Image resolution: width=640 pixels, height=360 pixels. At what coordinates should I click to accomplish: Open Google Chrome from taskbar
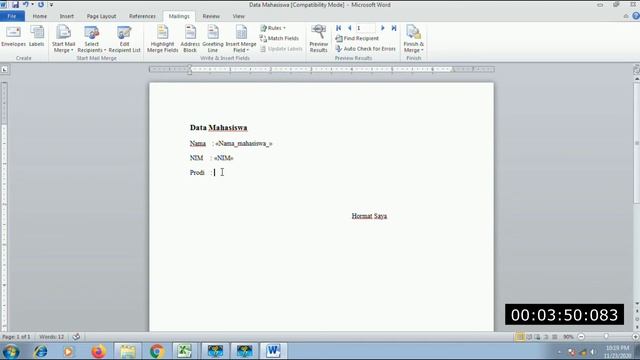[x=157, y=351]
